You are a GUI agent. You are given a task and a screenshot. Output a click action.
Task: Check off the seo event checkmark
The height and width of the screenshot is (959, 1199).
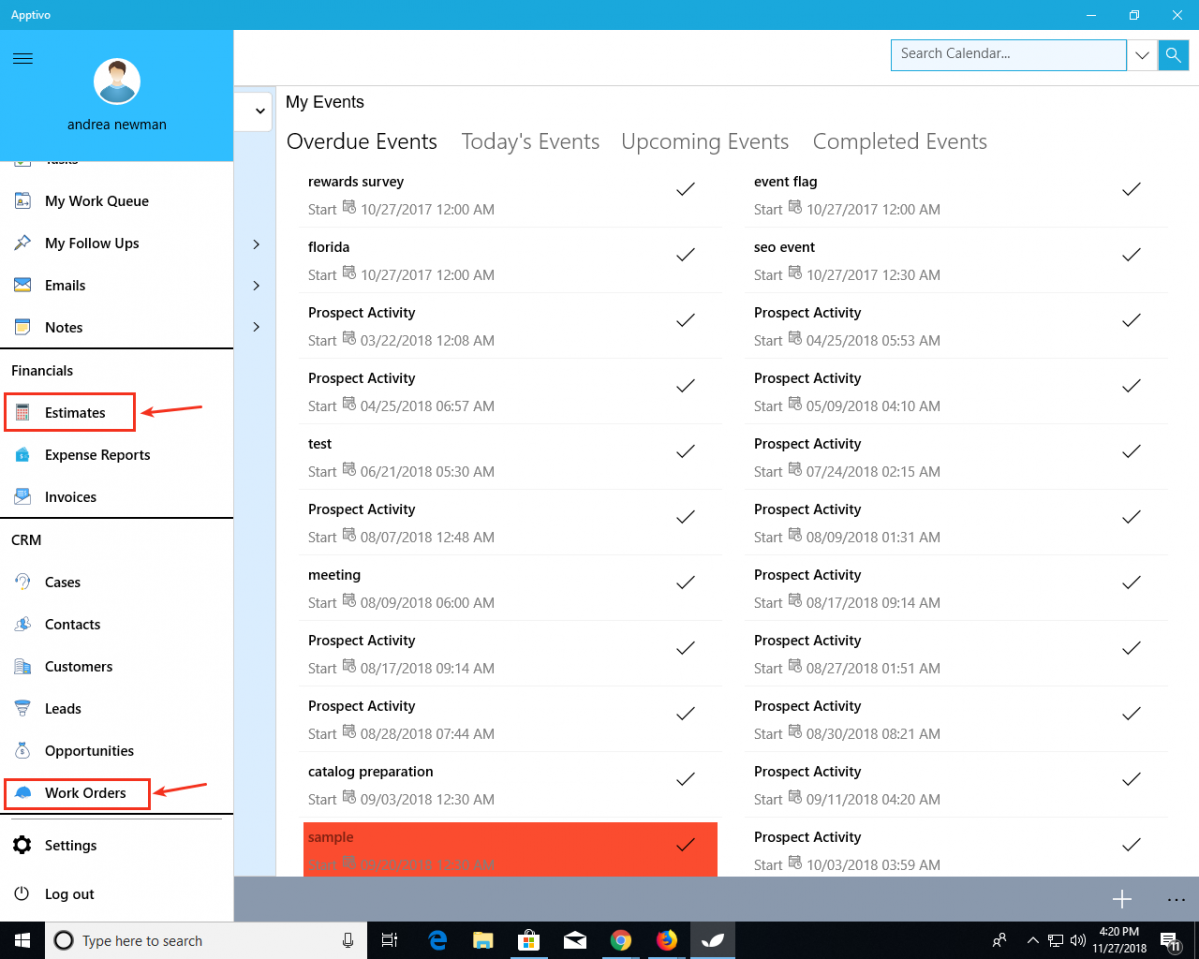click(x=1131, y=255)
